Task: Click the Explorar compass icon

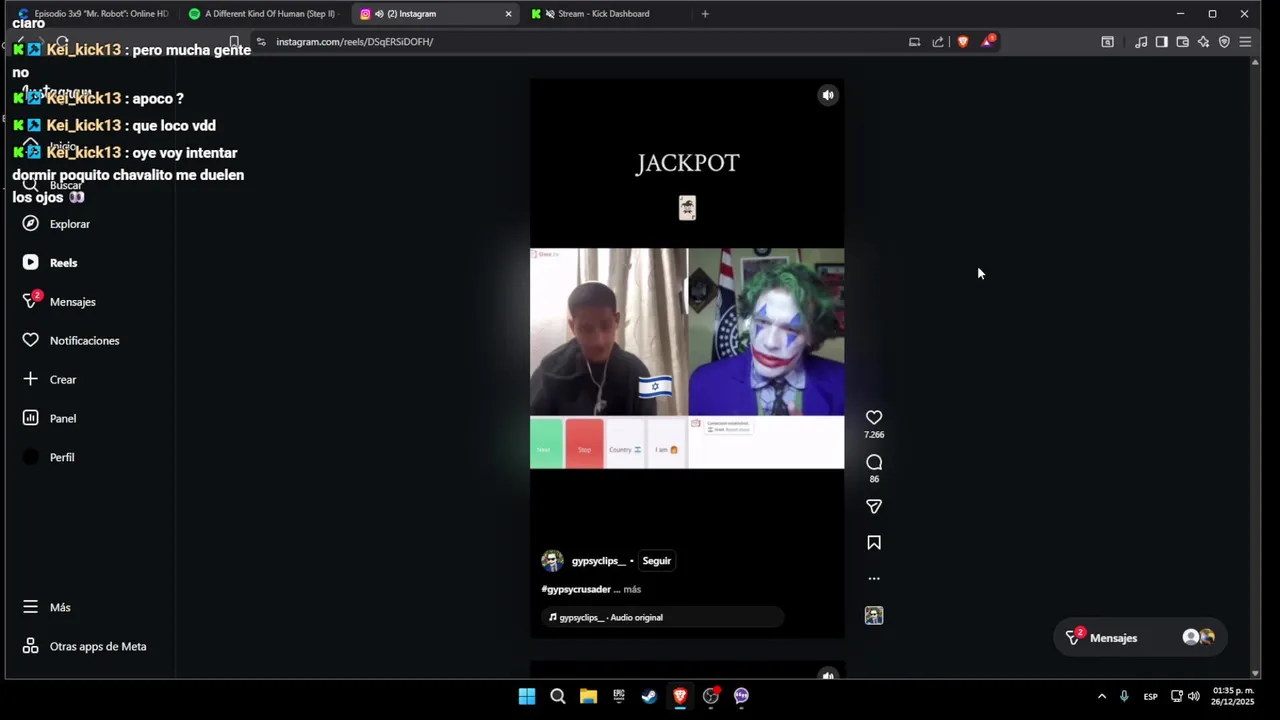Action: pyautogui.click(x=30, y=224)
